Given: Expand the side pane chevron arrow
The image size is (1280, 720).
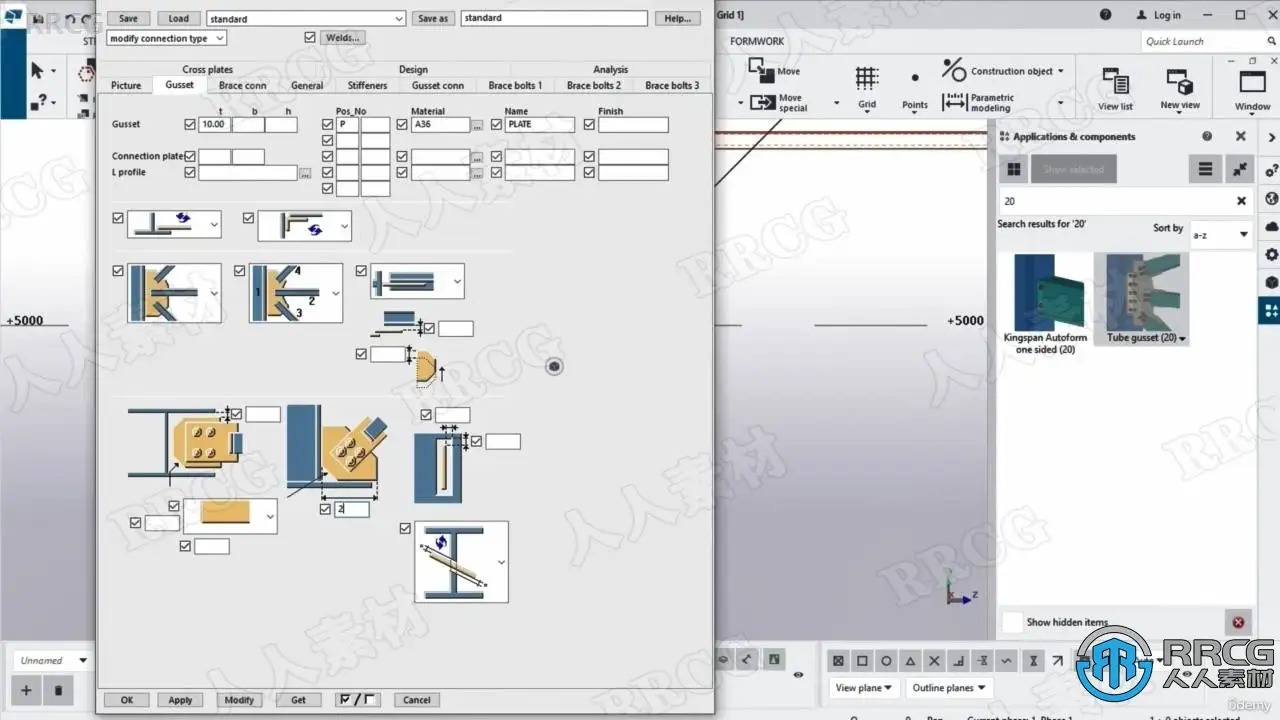Looking at the screenshot, I should [1271, 137].
